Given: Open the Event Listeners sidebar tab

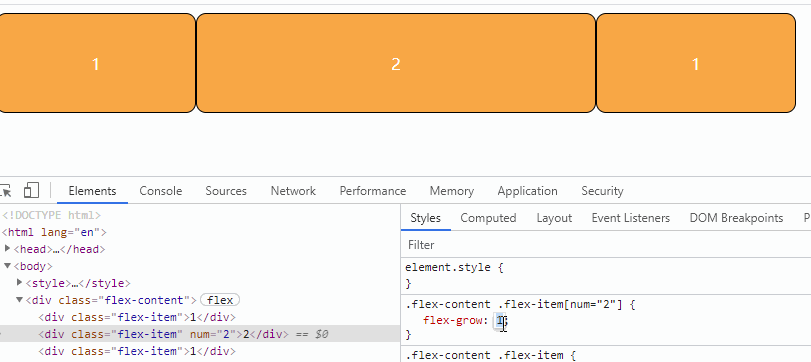Looking at the screenshot, I should click(x=630, y=218).
